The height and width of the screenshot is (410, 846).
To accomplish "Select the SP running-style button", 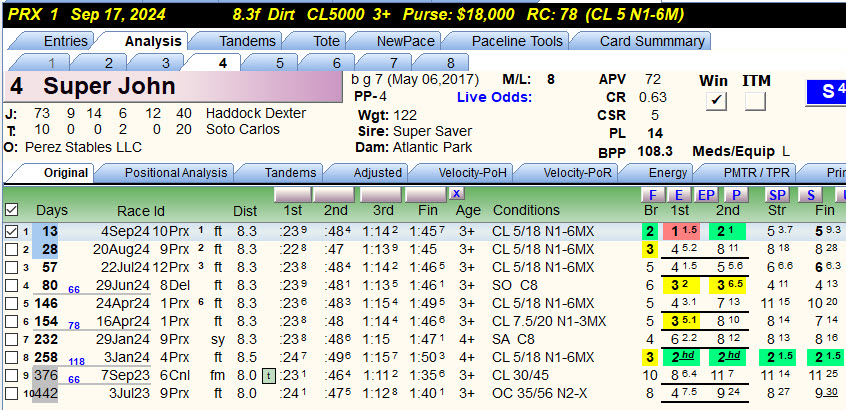I will tap(777, 195).
